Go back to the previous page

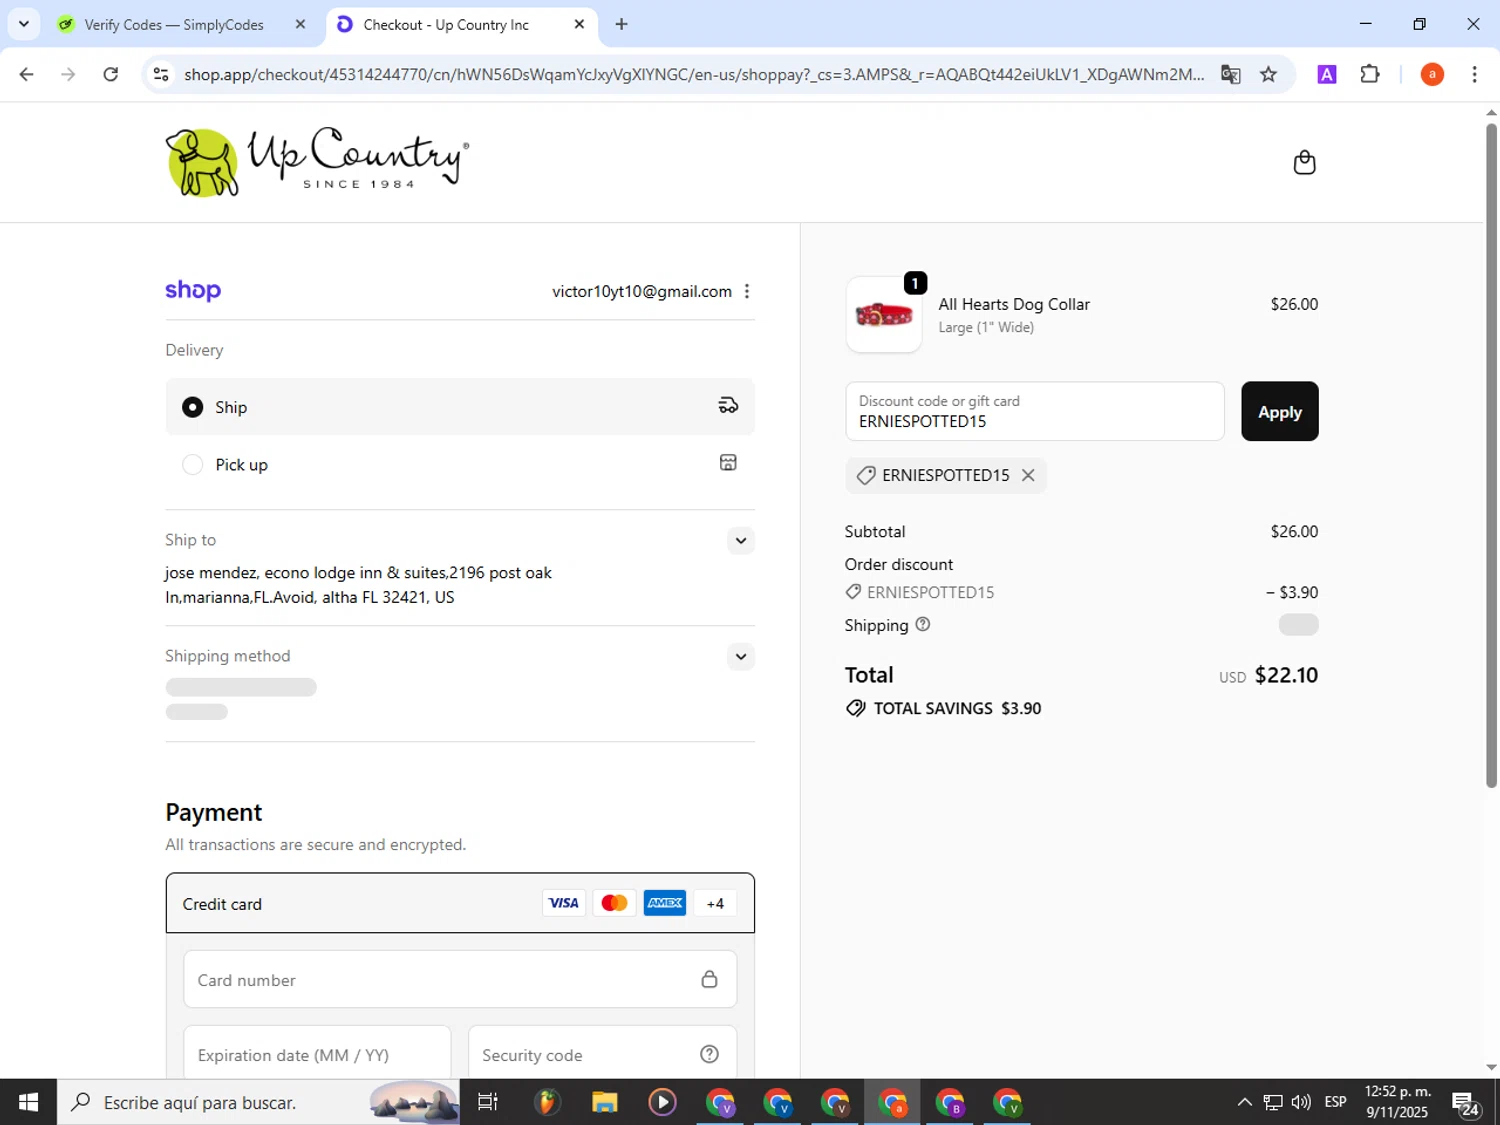(27, 74)
